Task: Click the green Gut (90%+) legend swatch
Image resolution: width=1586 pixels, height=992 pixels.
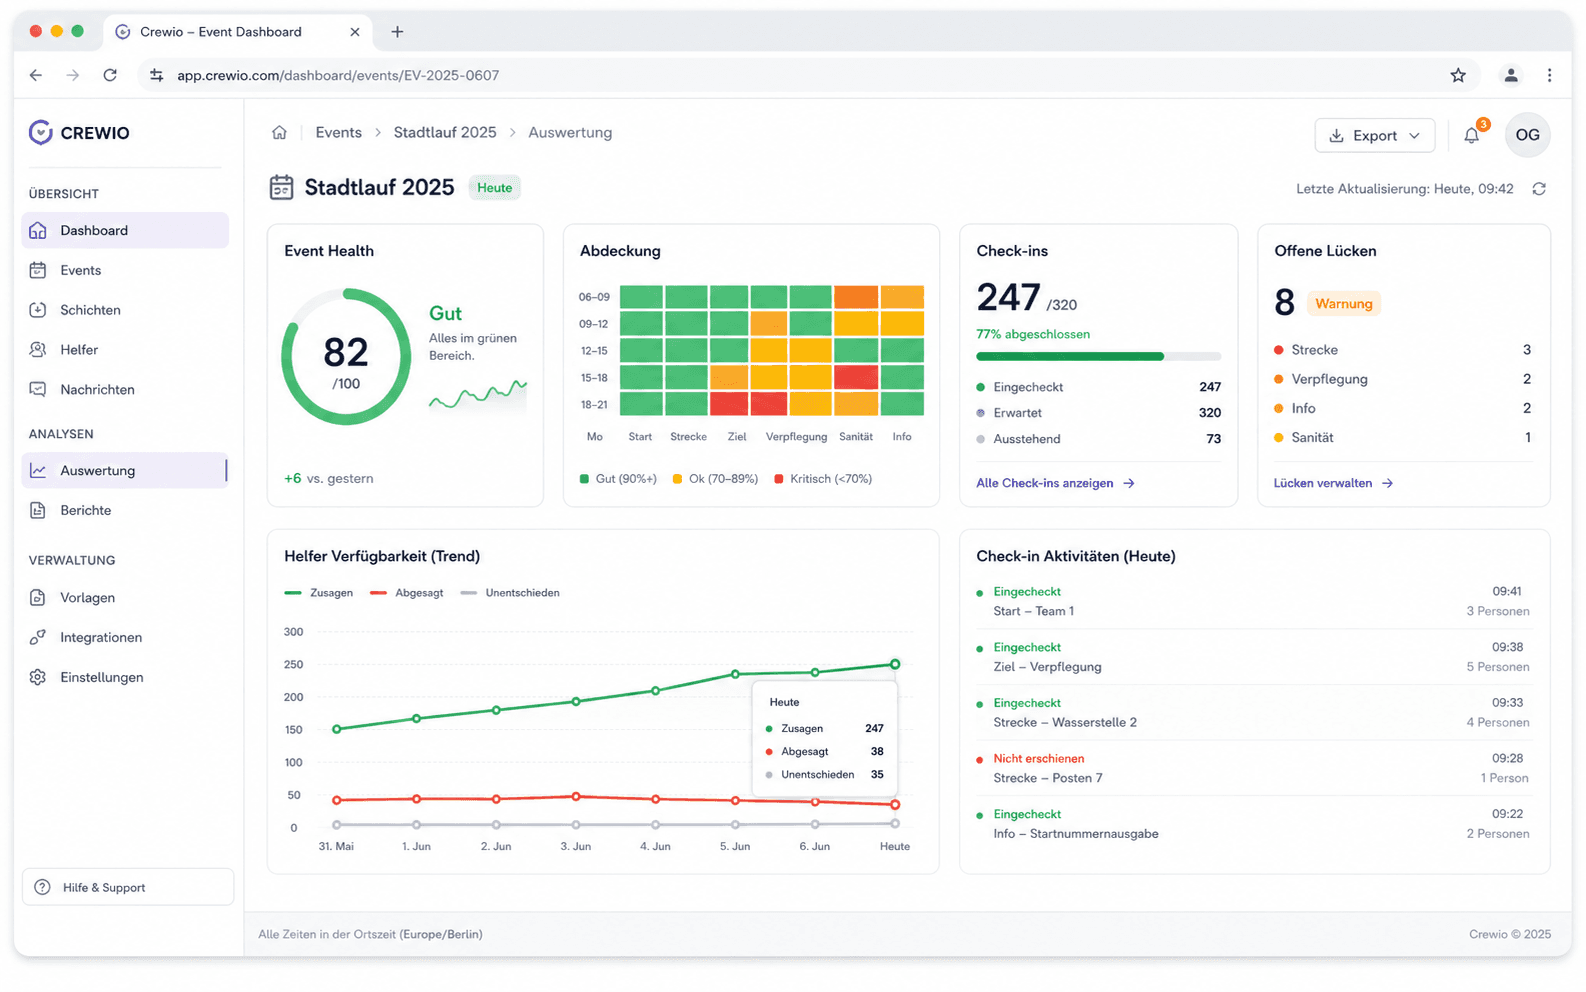Action: (584, 479)
